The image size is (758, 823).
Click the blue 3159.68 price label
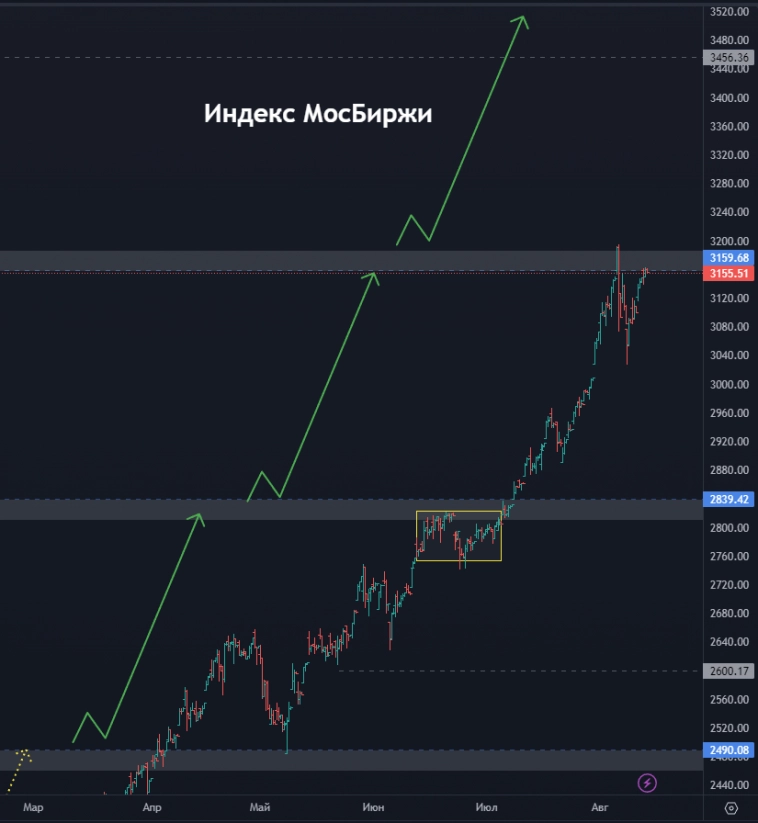[x=729, y=258]
